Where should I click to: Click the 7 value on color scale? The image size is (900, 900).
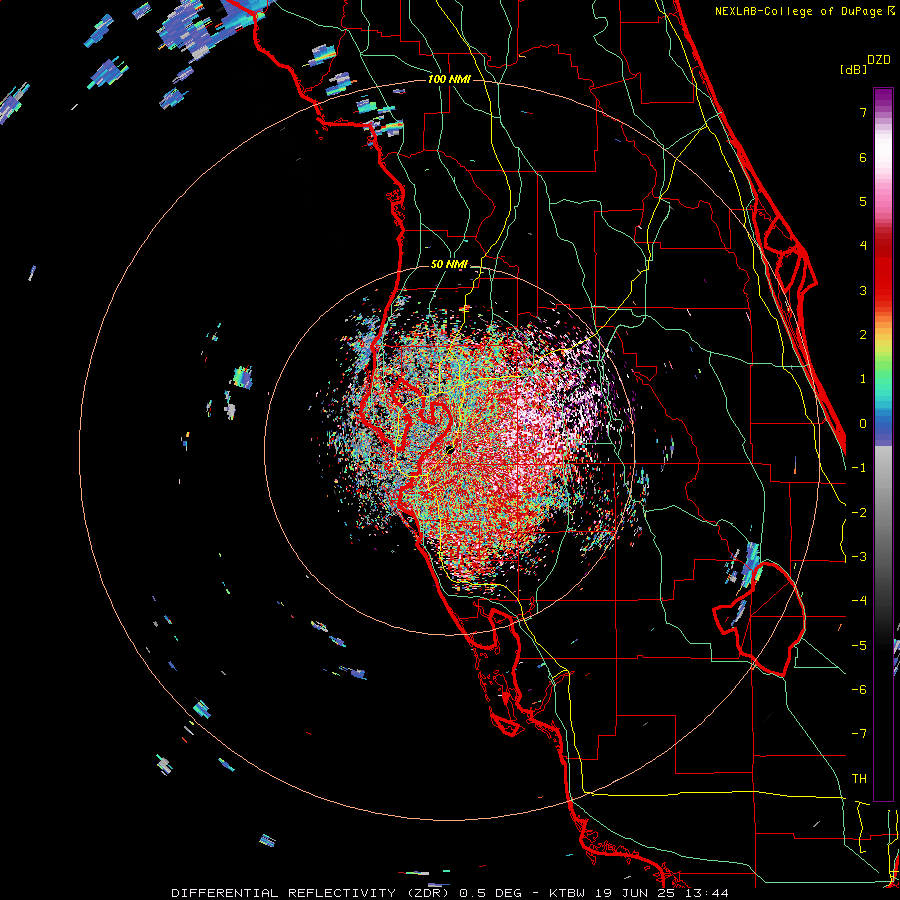(863, 112)
